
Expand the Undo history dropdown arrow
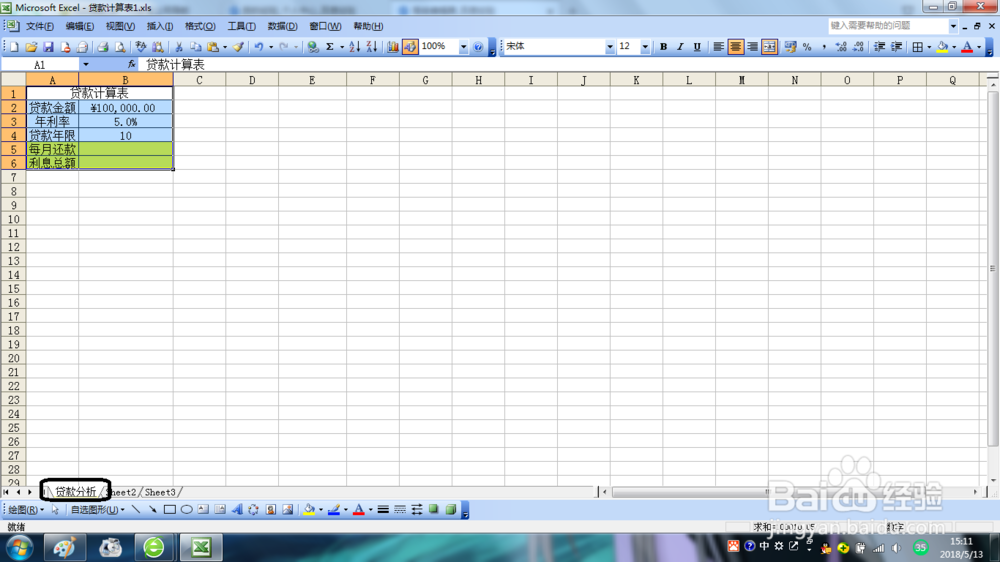coord(270,47)
